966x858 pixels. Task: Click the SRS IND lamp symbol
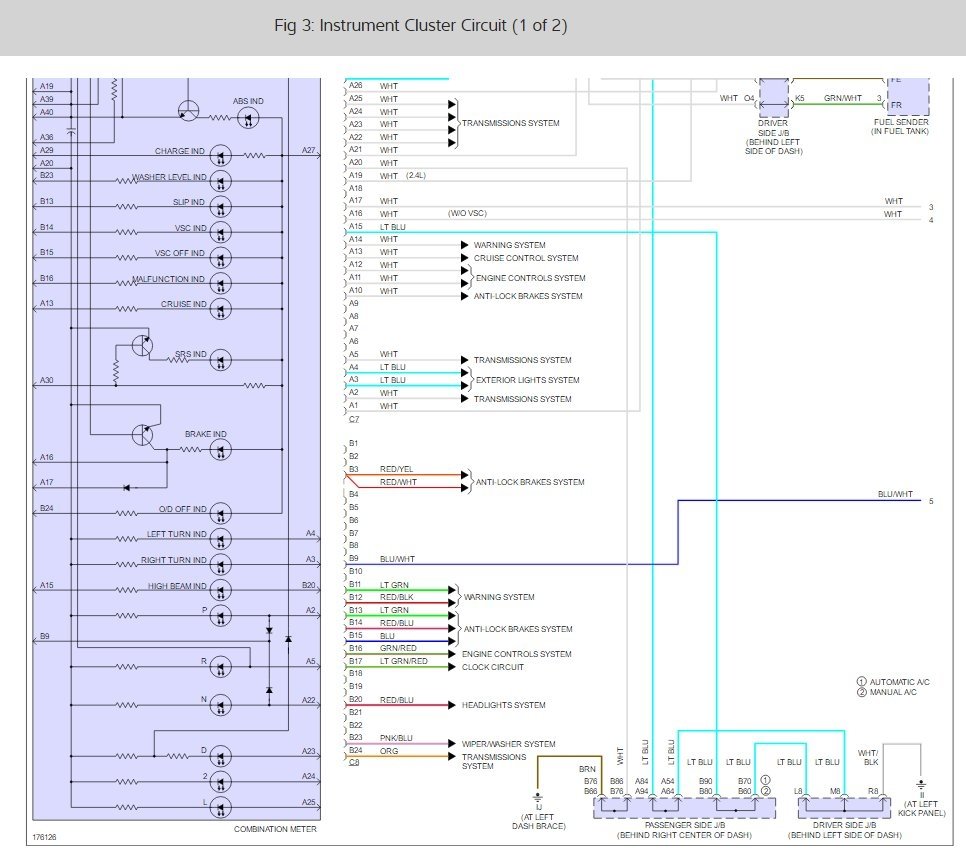pyautogui.click(x=221, y=360)
